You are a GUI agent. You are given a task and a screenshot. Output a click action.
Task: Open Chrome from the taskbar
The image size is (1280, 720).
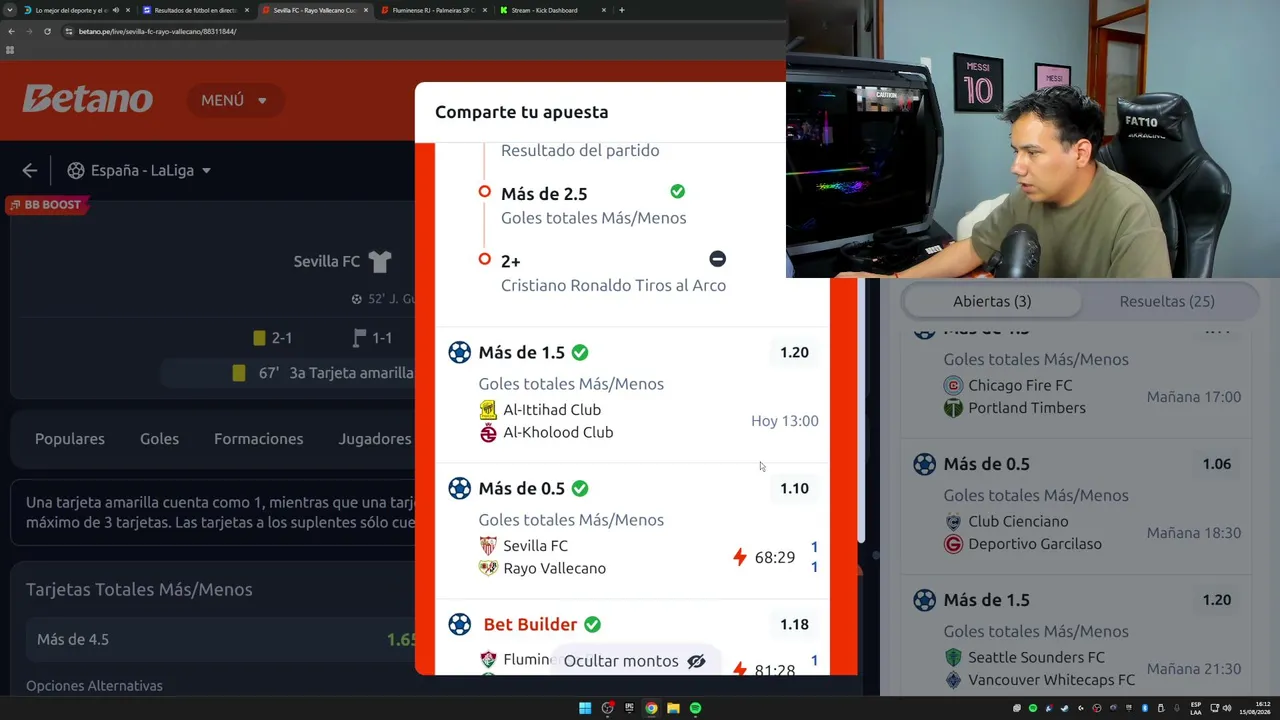click(x=651, y=709)
